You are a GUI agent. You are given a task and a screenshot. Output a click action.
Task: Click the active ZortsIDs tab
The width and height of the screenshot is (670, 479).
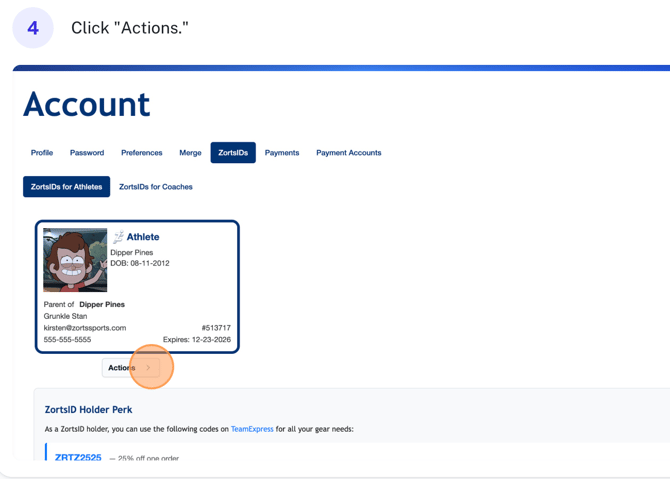pos(233,153)
